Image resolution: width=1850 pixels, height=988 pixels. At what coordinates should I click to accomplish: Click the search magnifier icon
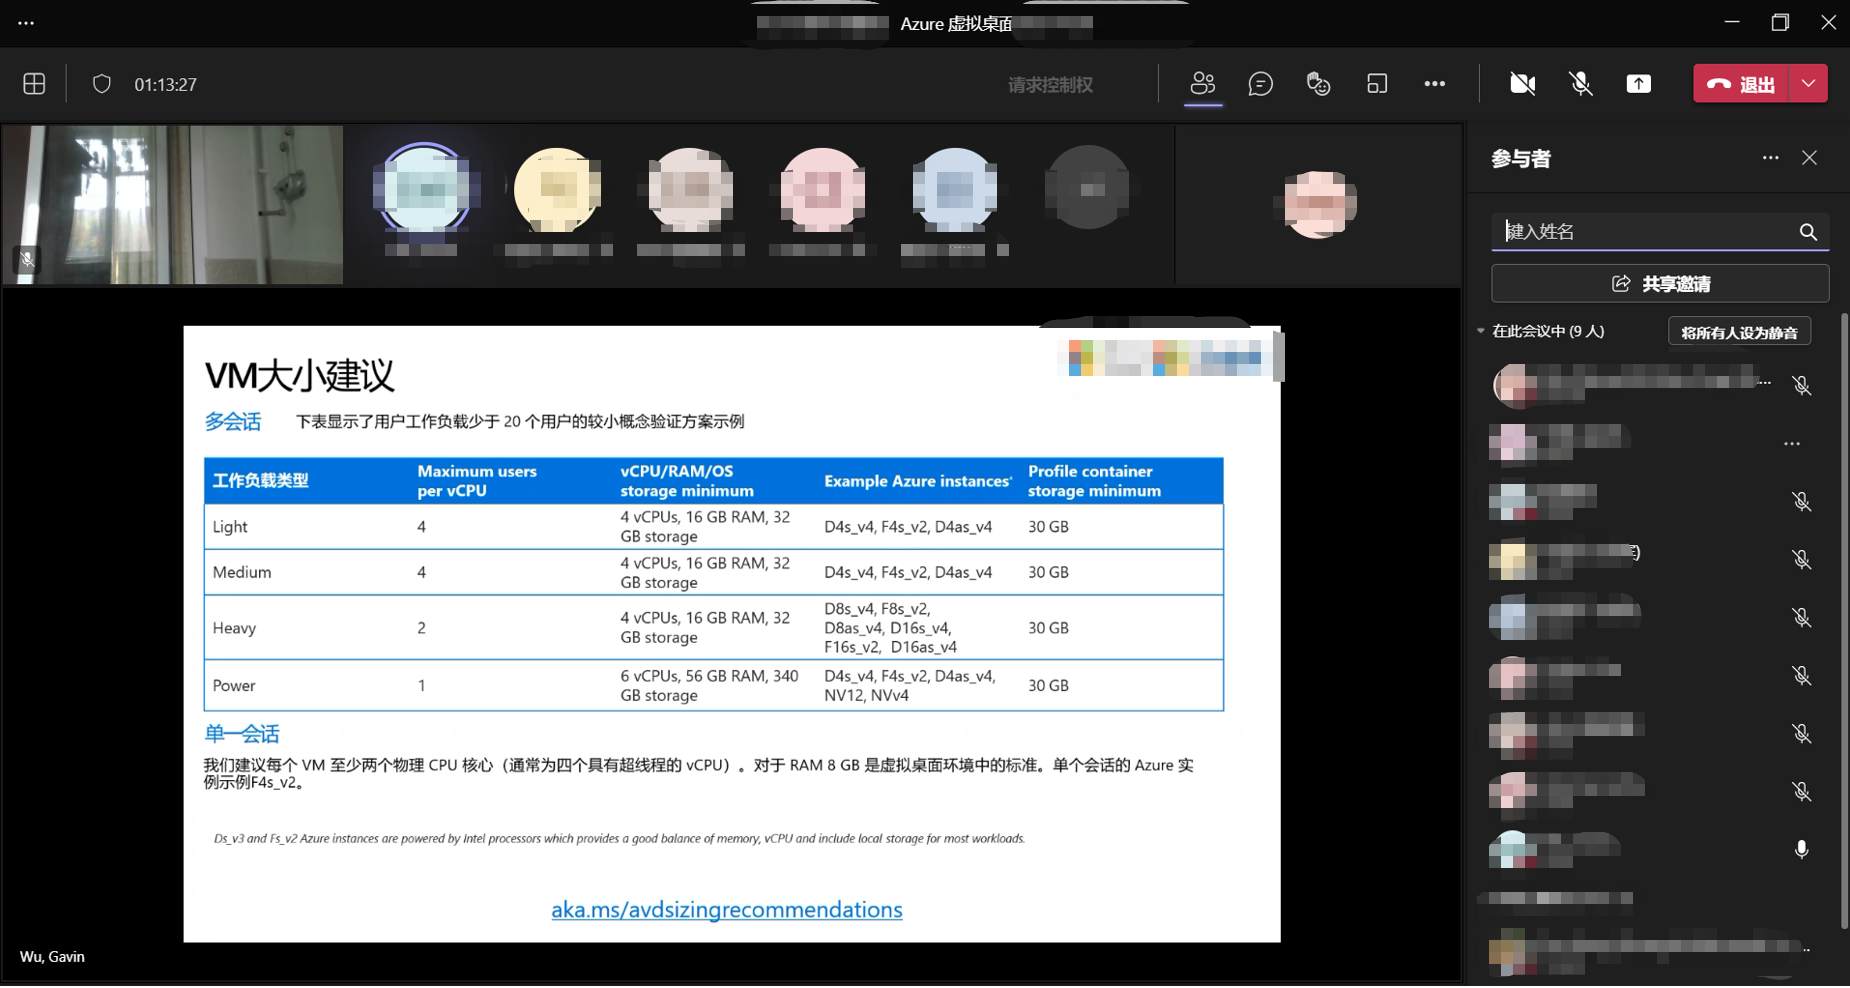[x=1808, y=232]
